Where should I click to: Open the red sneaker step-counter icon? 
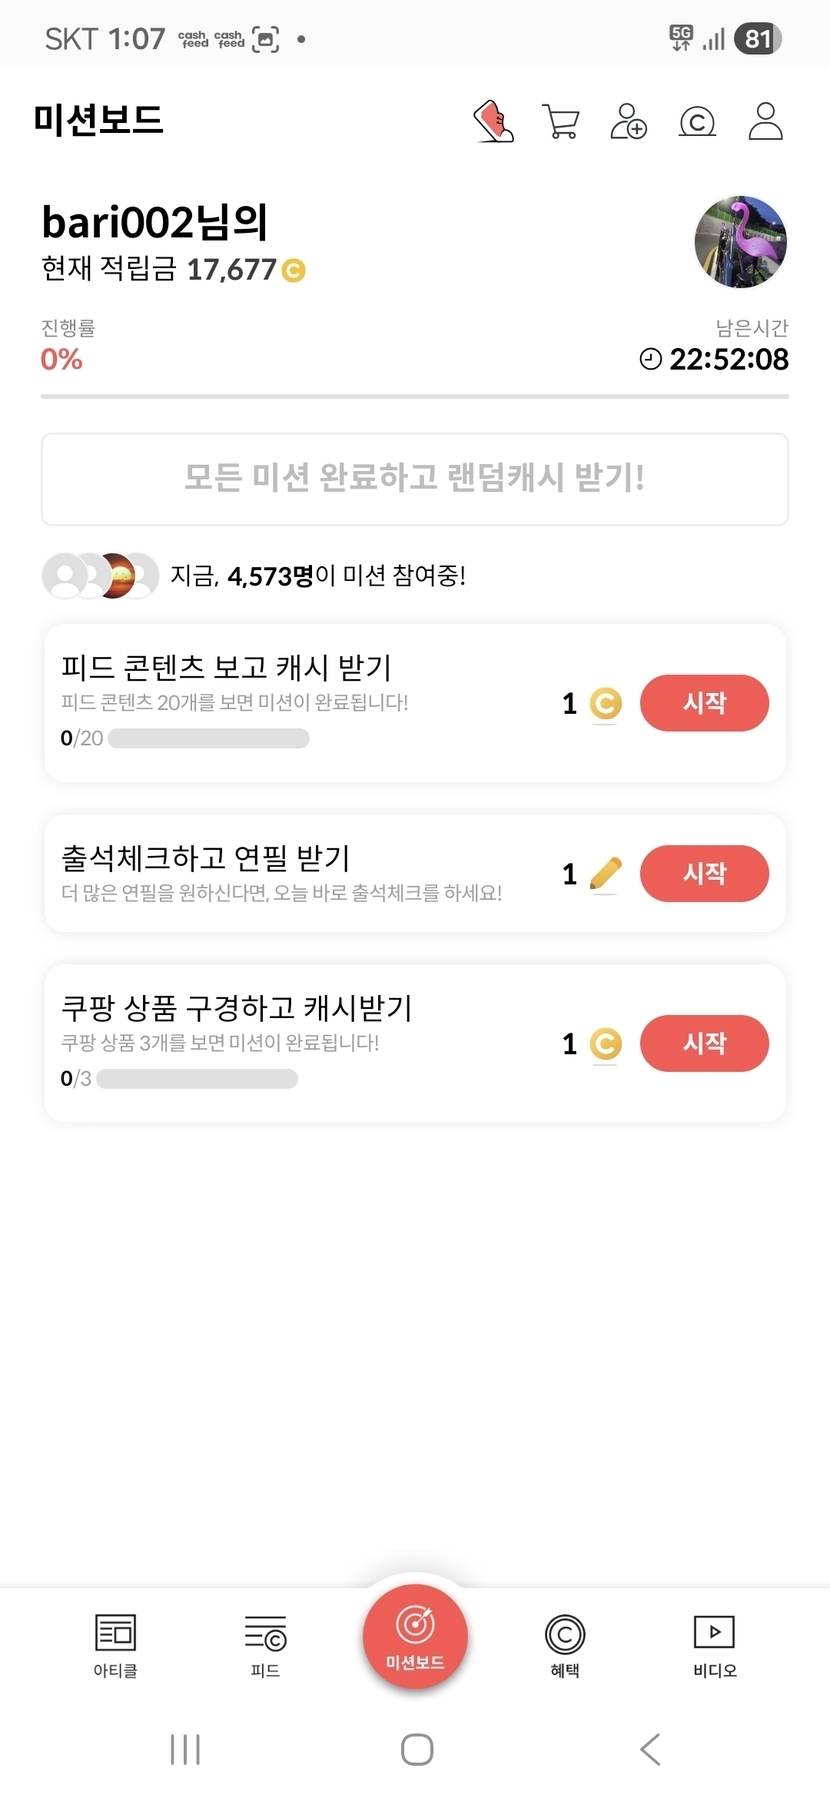[493, 122]
